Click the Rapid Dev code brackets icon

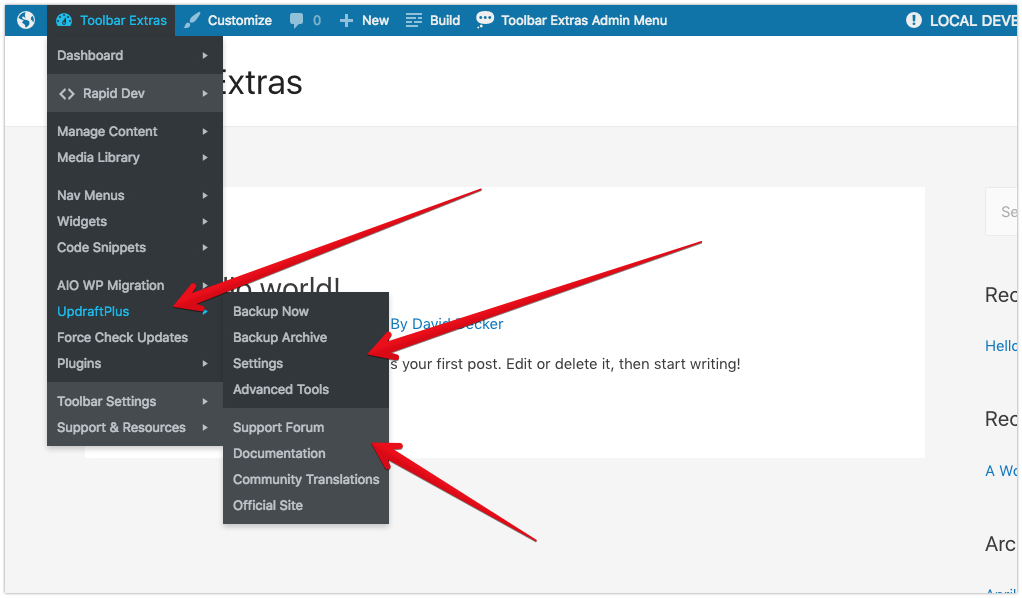pyautogui.click(x=66, y=94)
